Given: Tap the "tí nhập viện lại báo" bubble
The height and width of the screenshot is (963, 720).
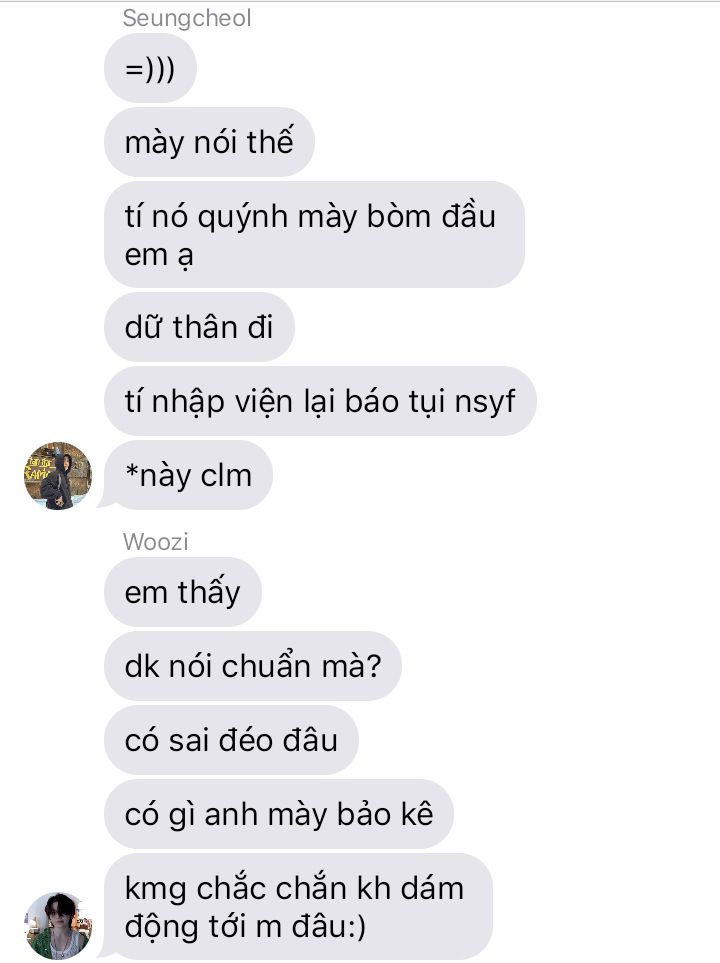Looking at the screenshot, I should click(x=320, y=401).
